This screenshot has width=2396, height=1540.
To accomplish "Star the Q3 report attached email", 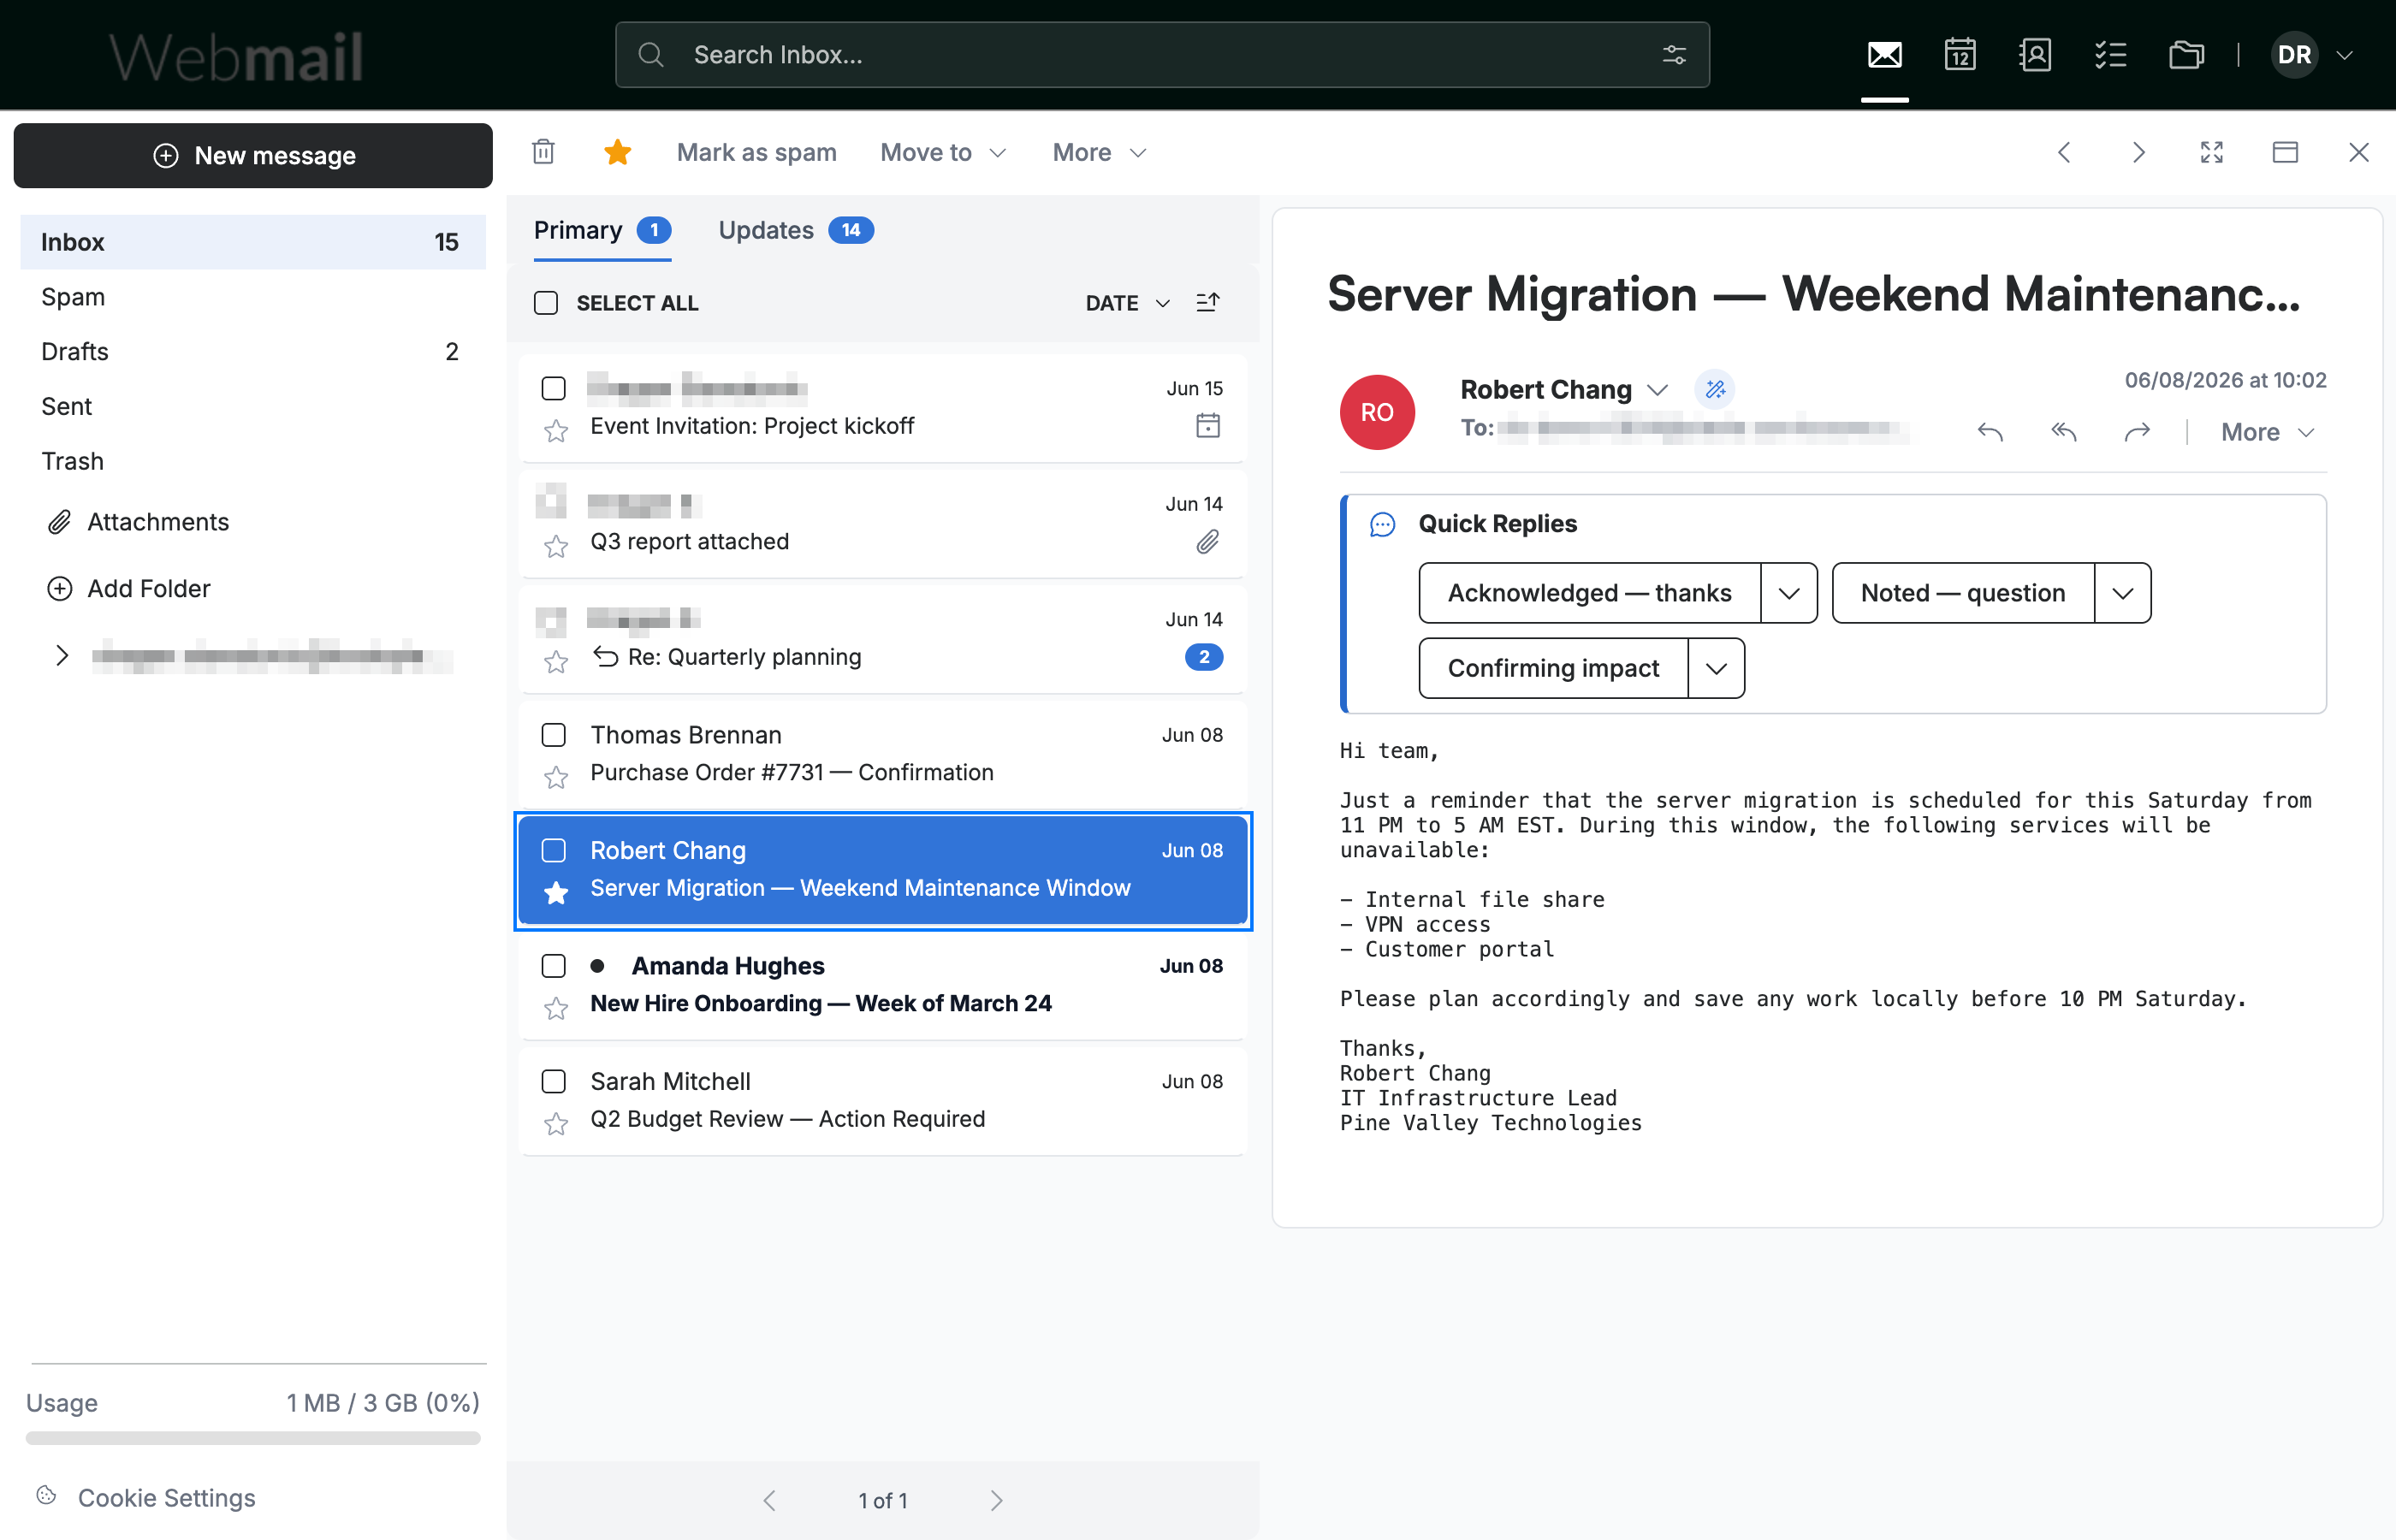I will [x=556, y=546].
